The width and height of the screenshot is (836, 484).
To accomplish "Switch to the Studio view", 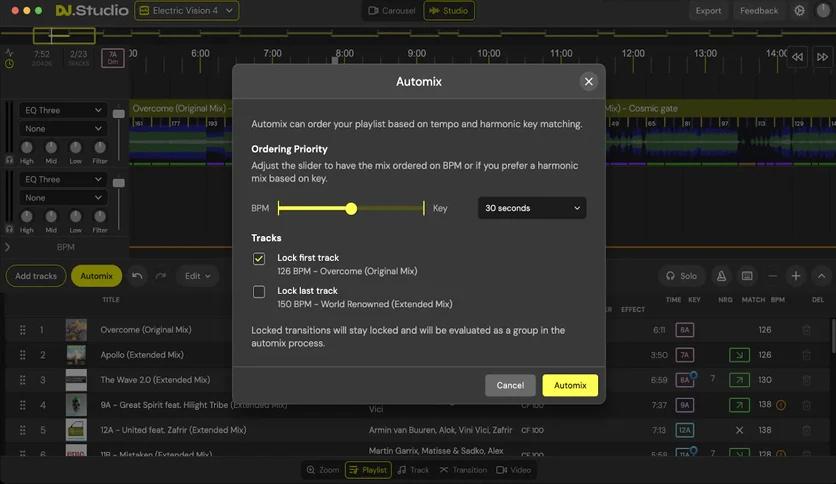I will 449,11.
